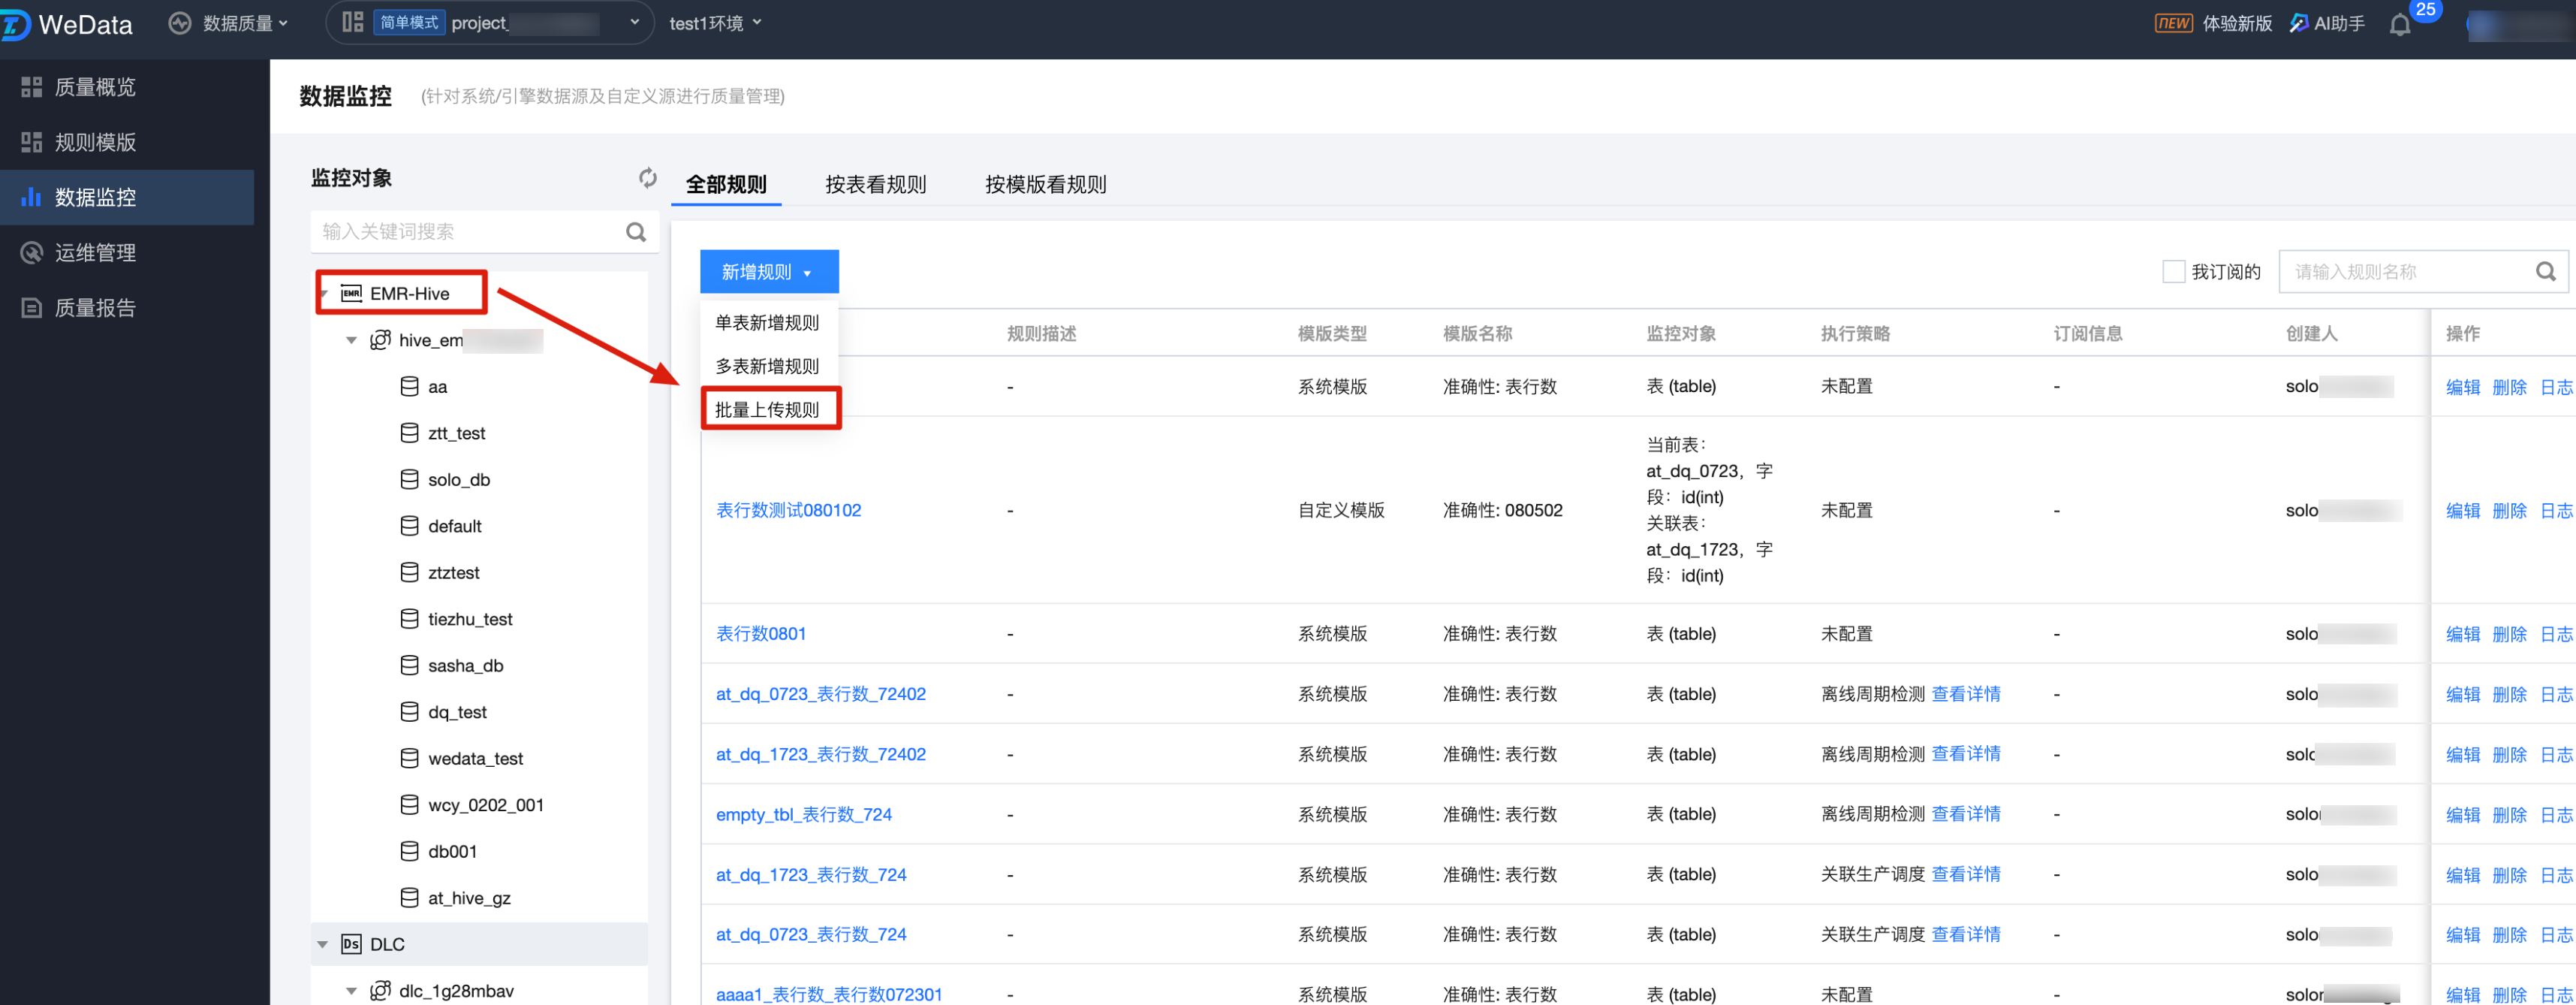Screen dimensions: 2576x1005
Task: Open the test1环境 environment dropdown
Action: coord(714,23)
